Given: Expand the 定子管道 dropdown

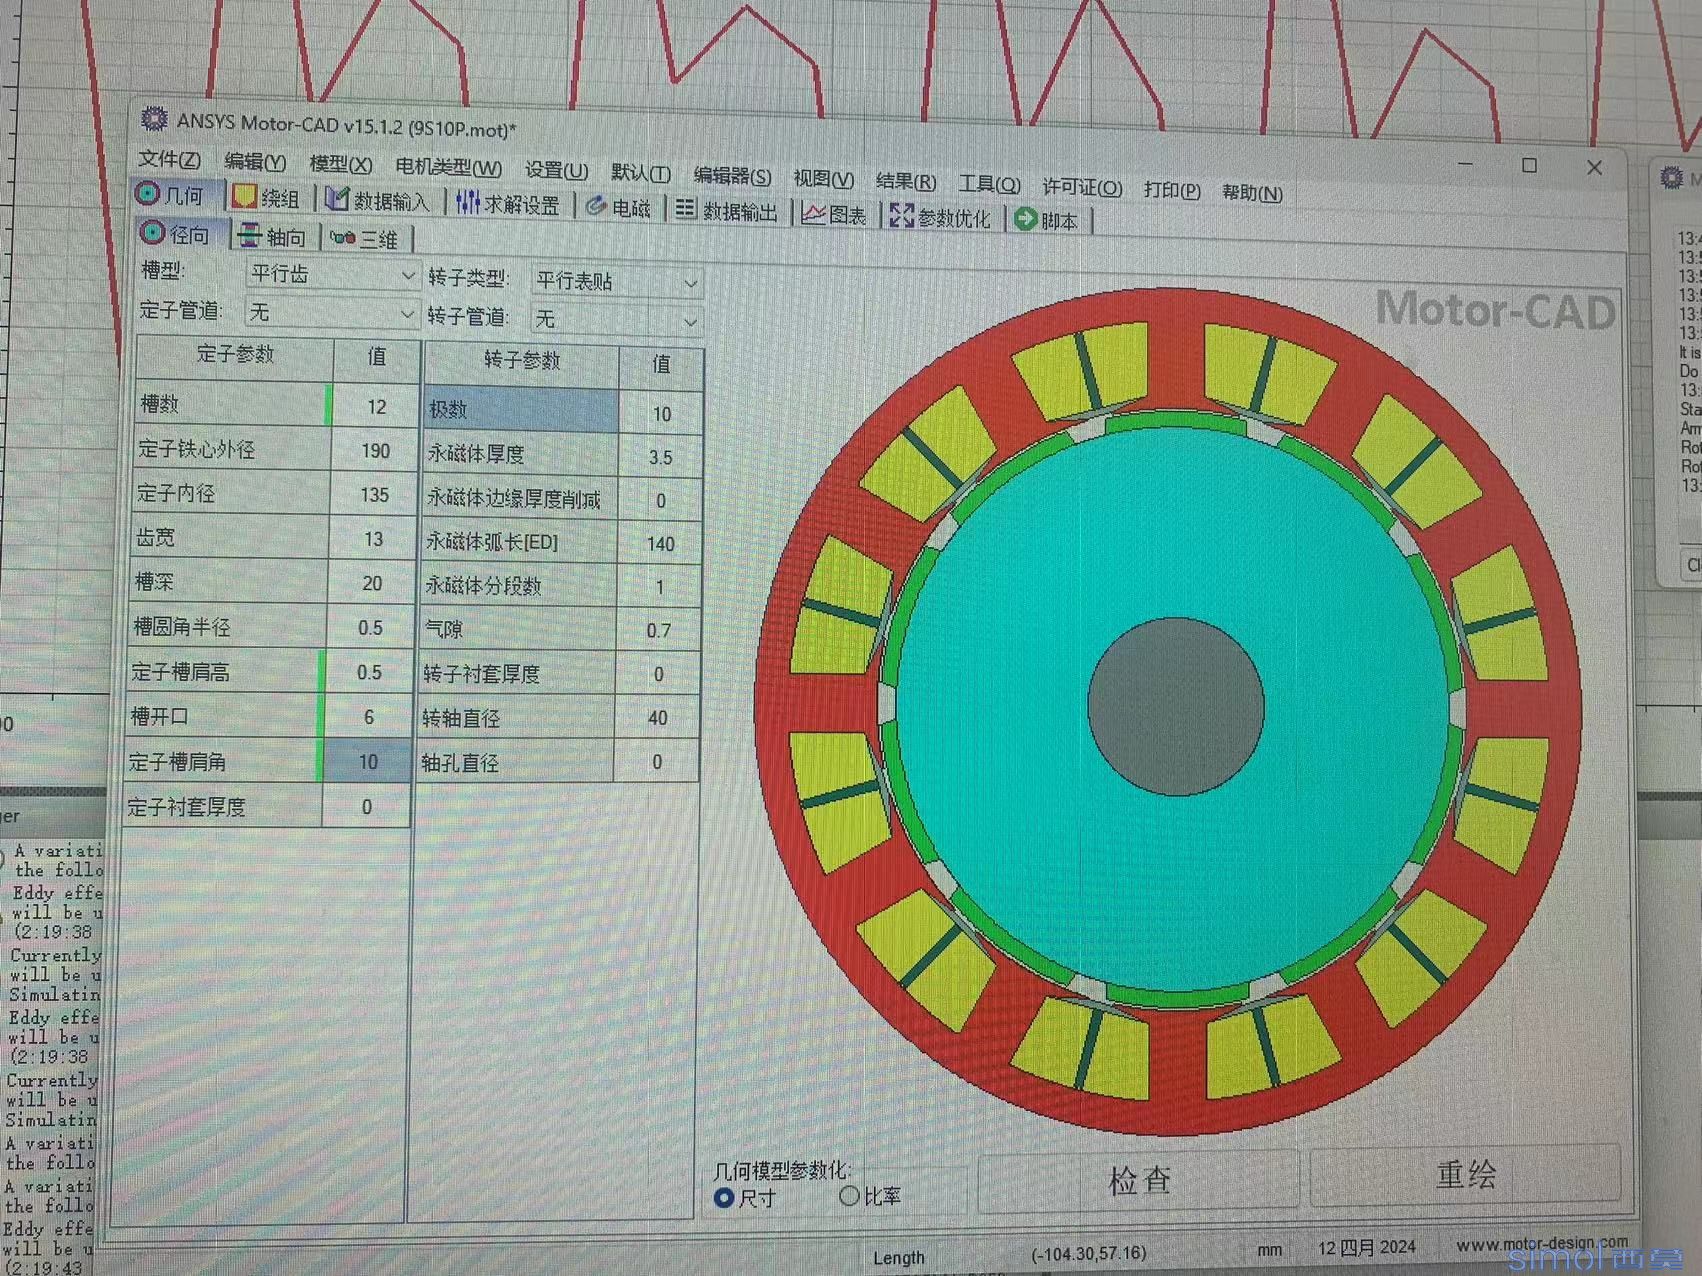Looking at the screenshot, I should (405, 313).
